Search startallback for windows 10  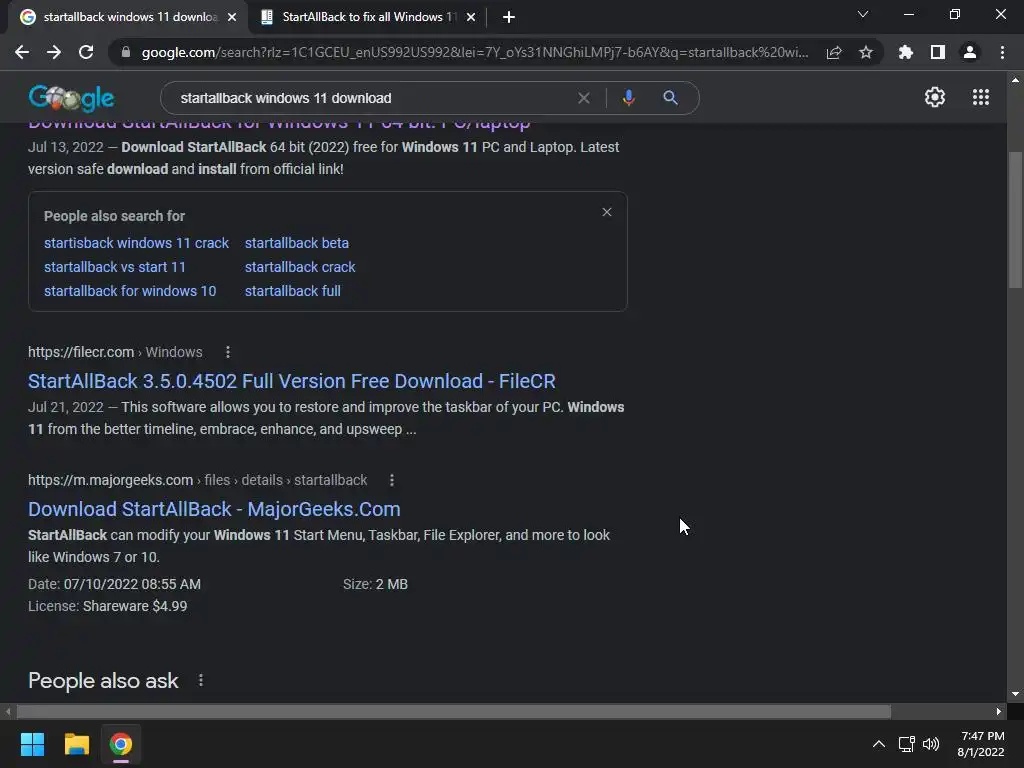pos(130,291)
